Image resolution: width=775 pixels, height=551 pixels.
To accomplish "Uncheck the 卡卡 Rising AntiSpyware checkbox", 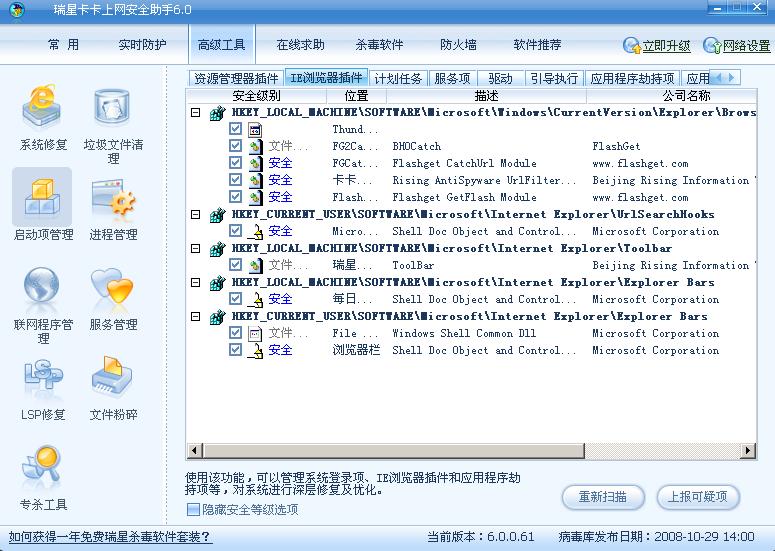I will click(235, 179).
